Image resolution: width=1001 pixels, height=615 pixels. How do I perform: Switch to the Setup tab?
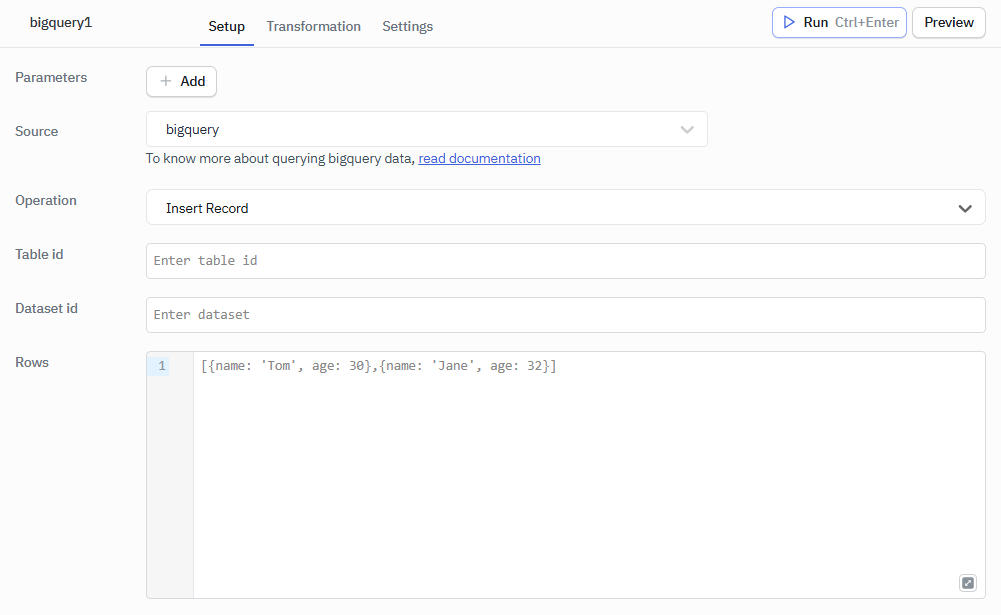226,26
